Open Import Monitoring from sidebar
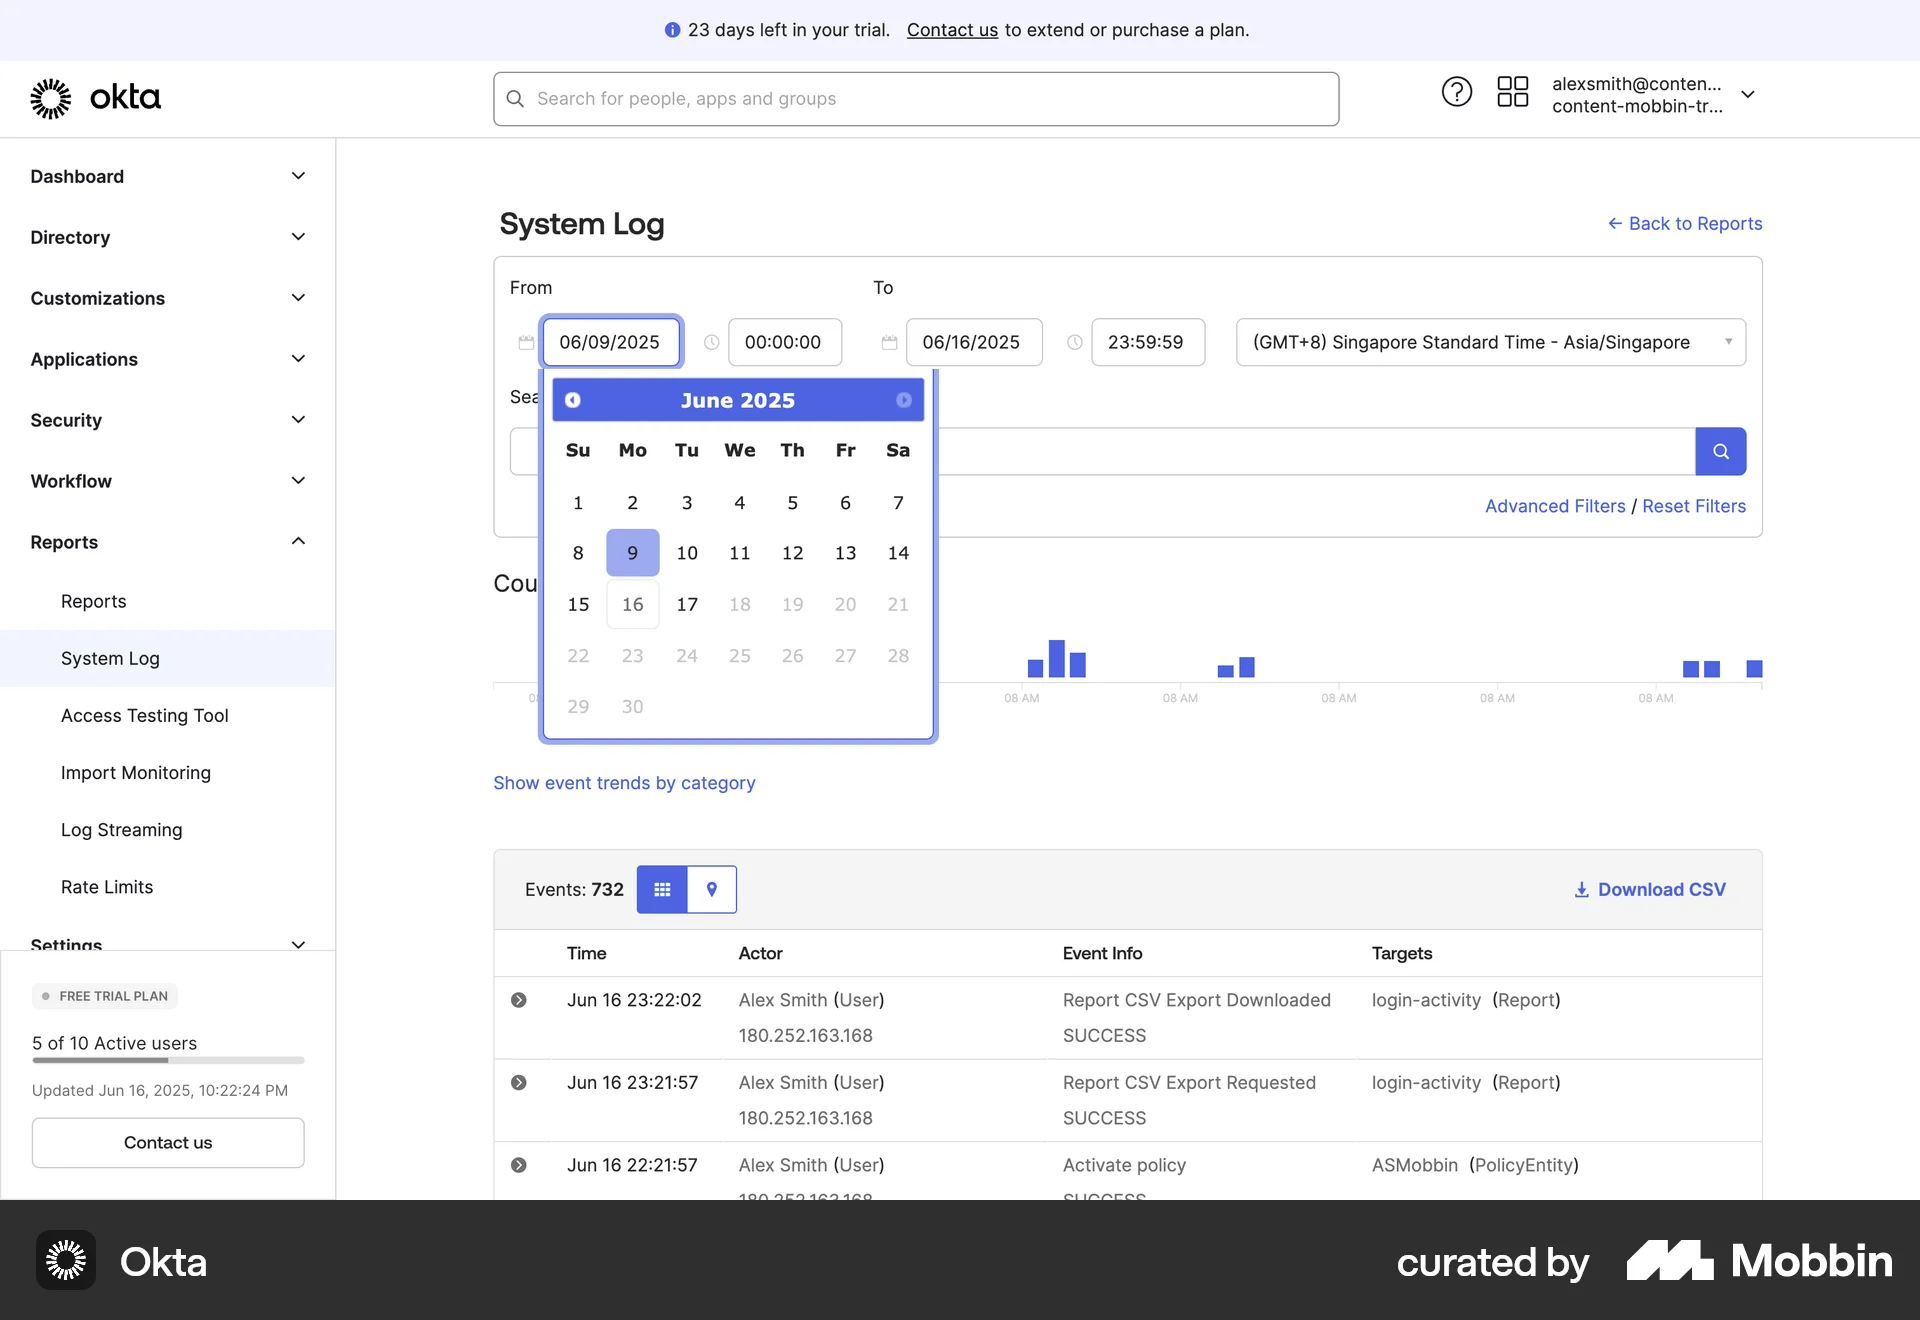The image size is (1920, 1320). [135, 772]
